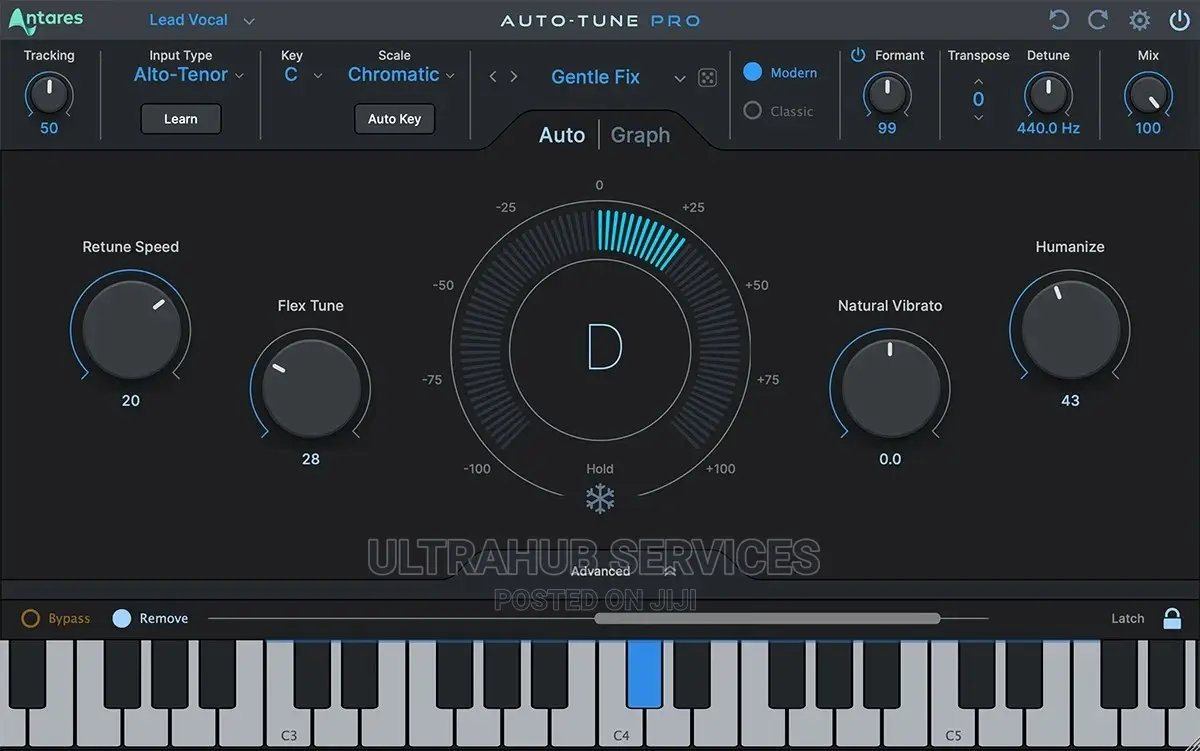
Task: Toggle the Latch padlock icon
Action: coord(1172,618)
